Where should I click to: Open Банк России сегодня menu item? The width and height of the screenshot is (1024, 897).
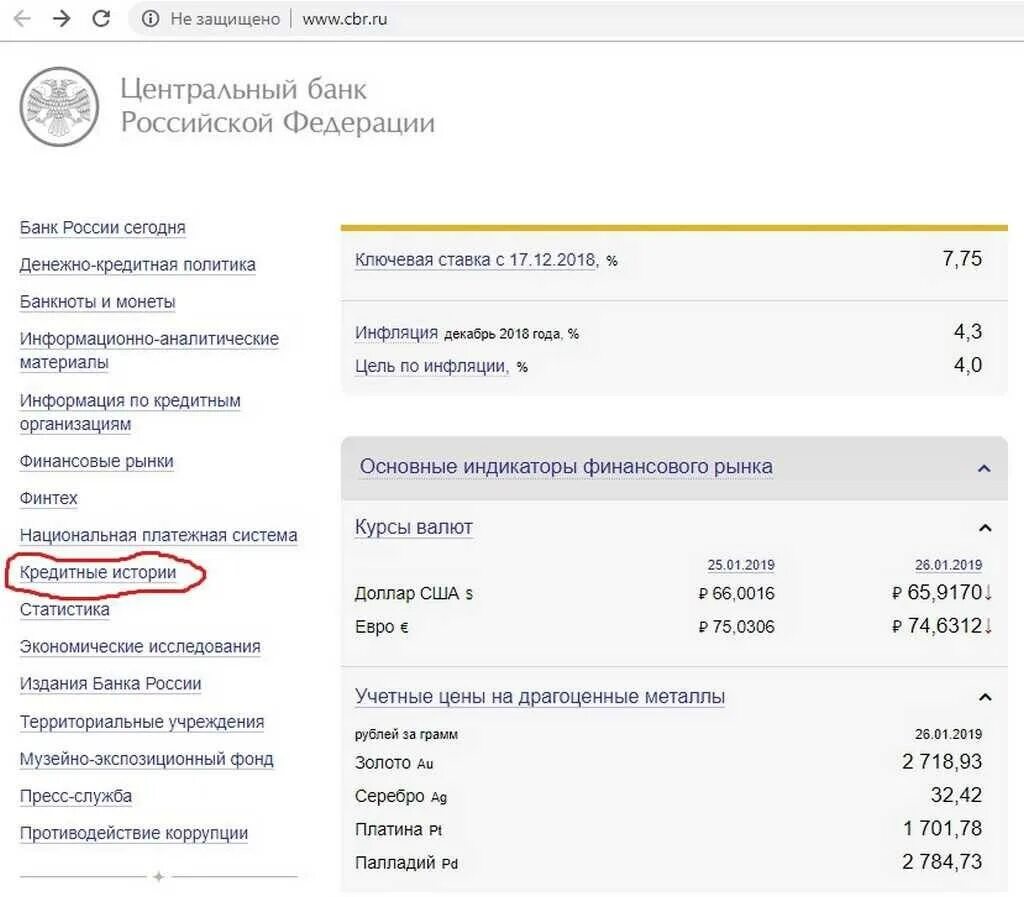[102, 228]
